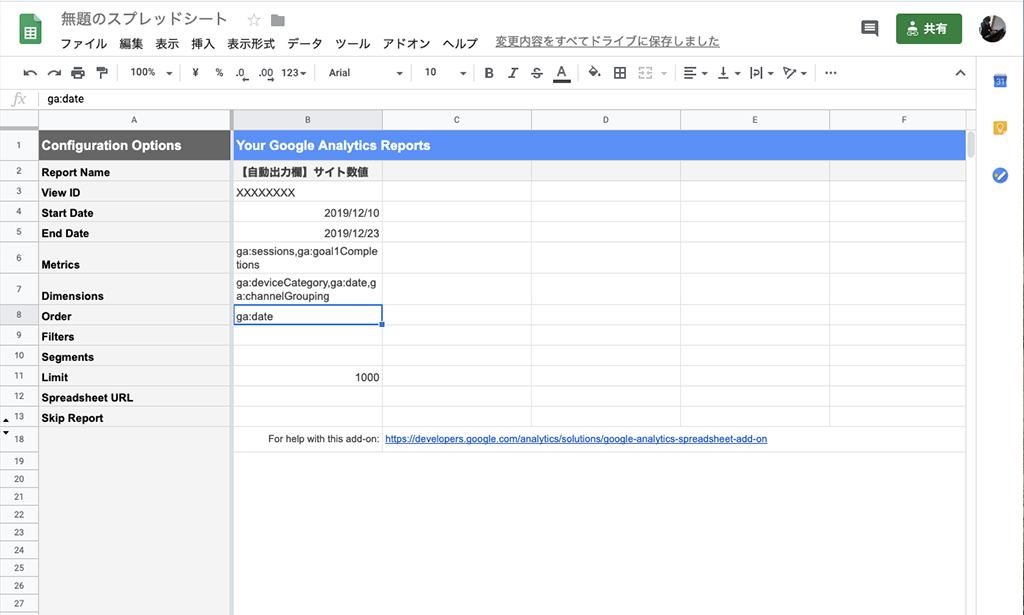Open the account profile avatar
This screenshot has width=1024, height=615.
point(993,29)
